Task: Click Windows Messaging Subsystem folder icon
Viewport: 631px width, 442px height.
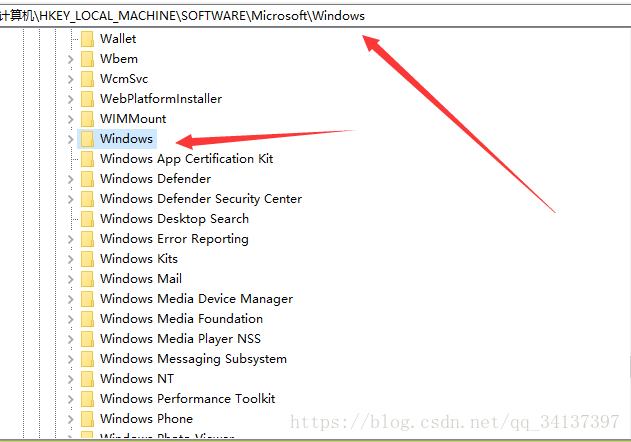Action: click(x=87, y=359)
